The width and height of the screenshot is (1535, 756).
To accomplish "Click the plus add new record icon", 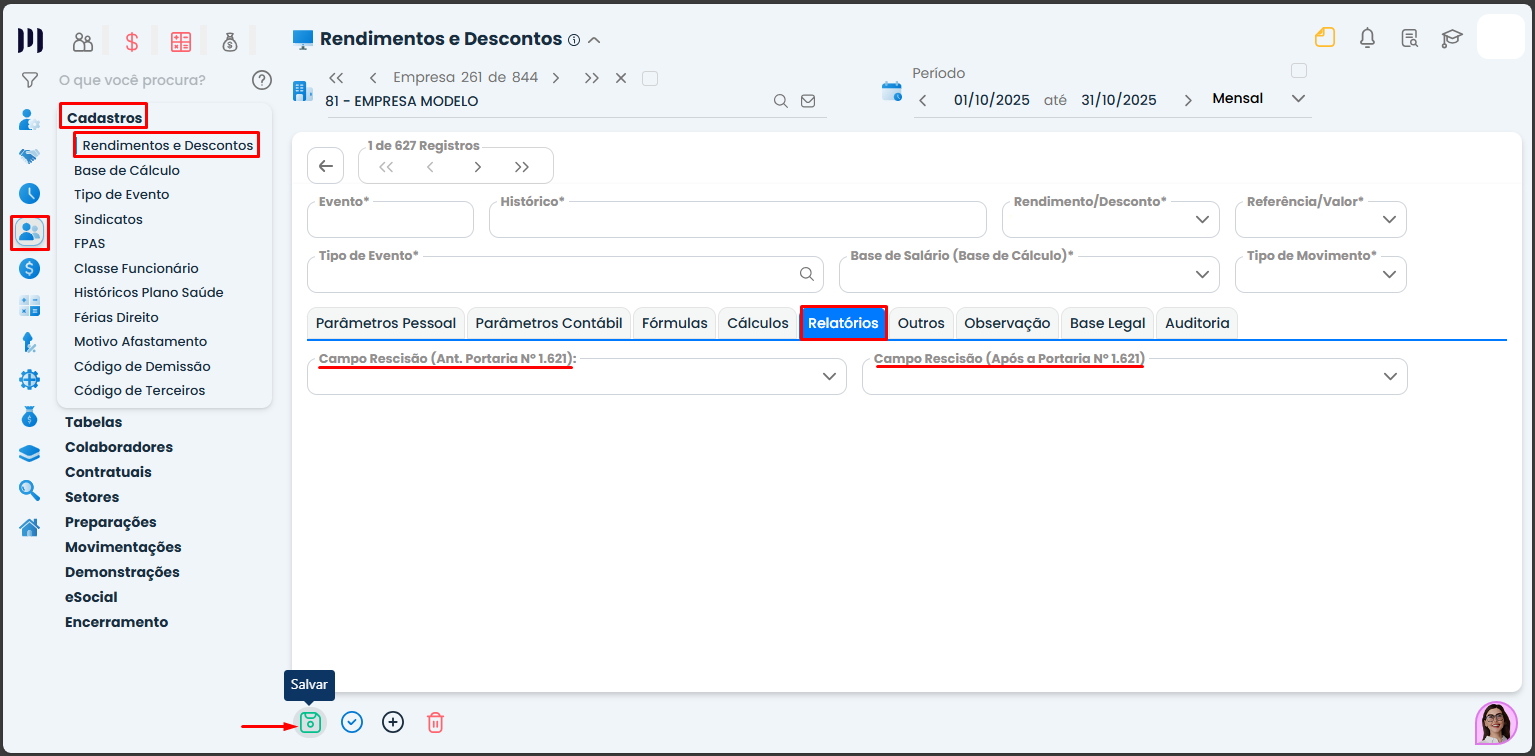I will (x=393, y=722).
